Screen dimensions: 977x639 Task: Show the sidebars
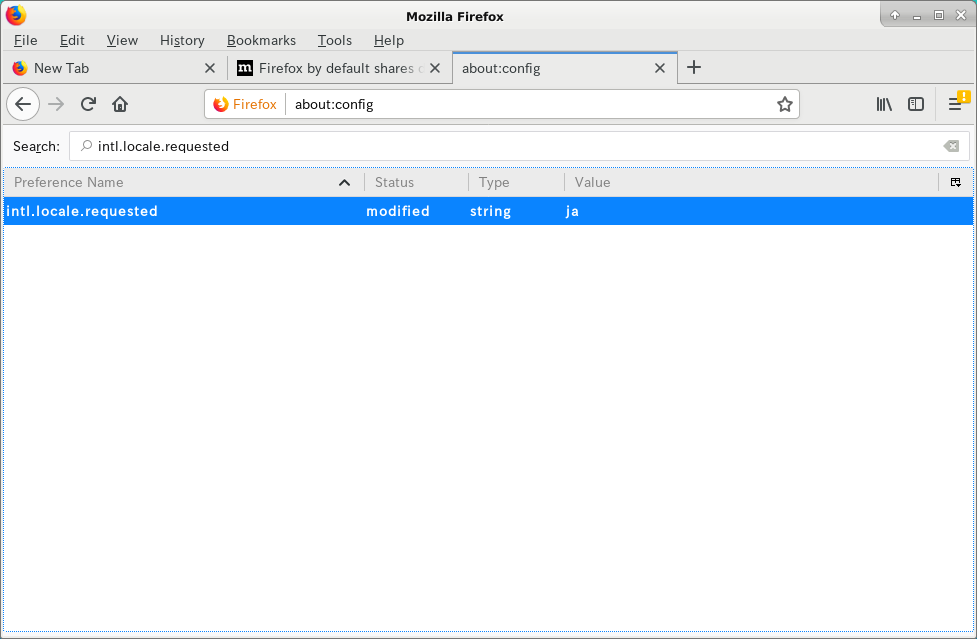pos(915,104)
